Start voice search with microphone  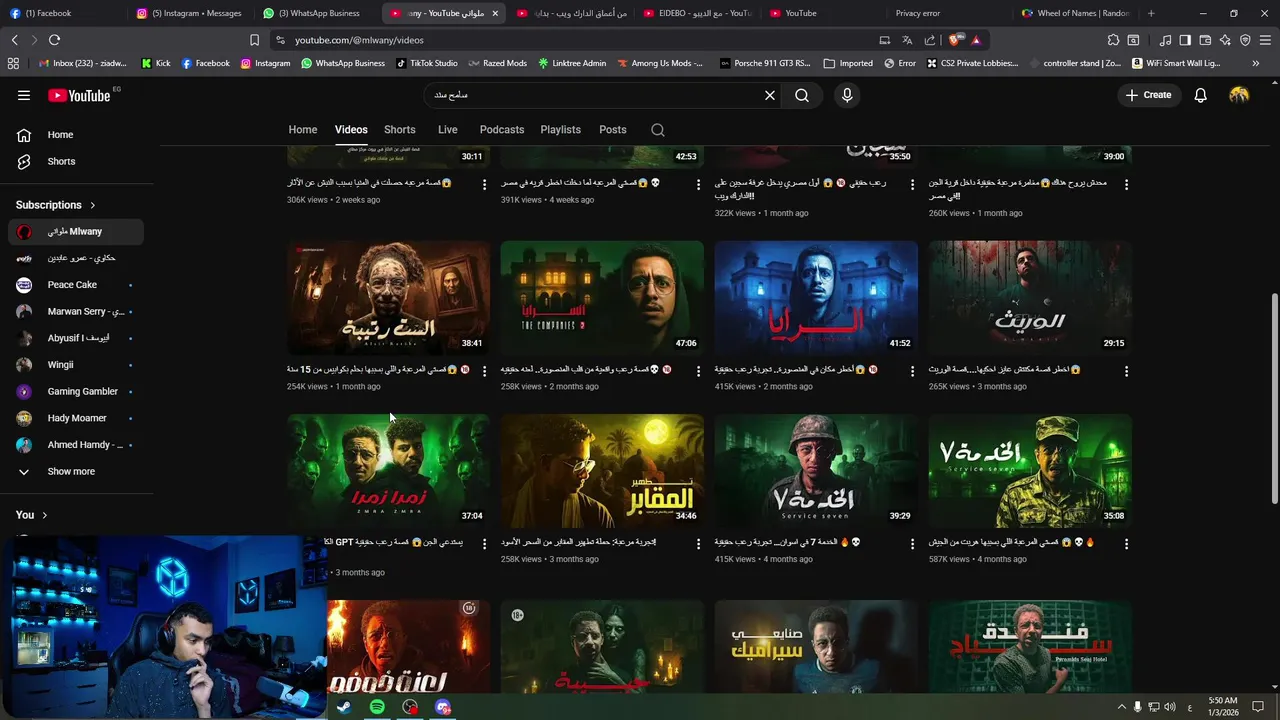847,95
